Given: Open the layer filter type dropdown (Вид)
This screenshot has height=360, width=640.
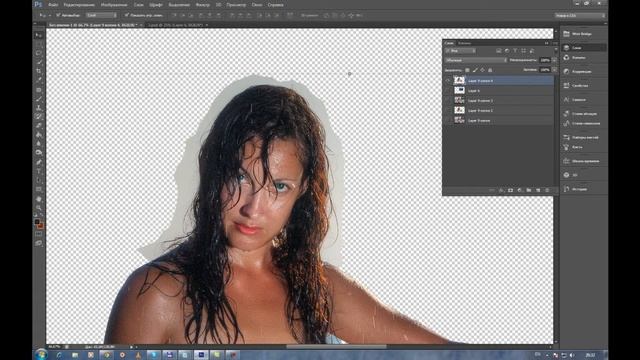Looking at the screenshot, I should point(461,51).
